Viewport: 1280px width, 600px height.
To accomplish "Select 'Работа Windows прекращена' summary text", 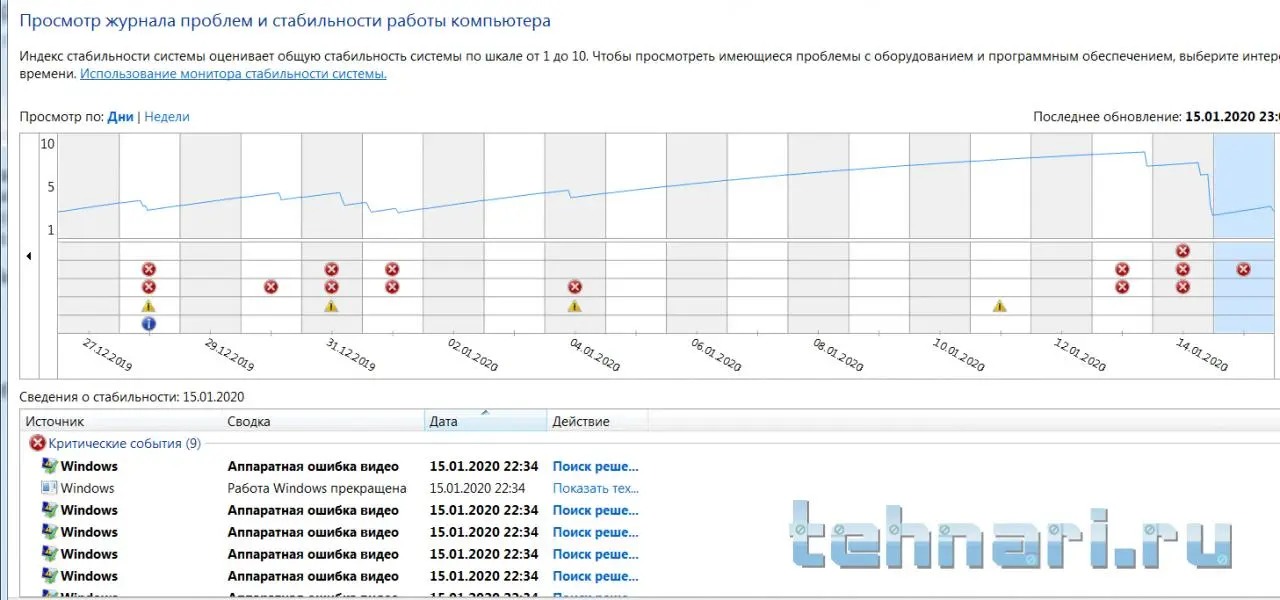I will [x=317, y=488].
